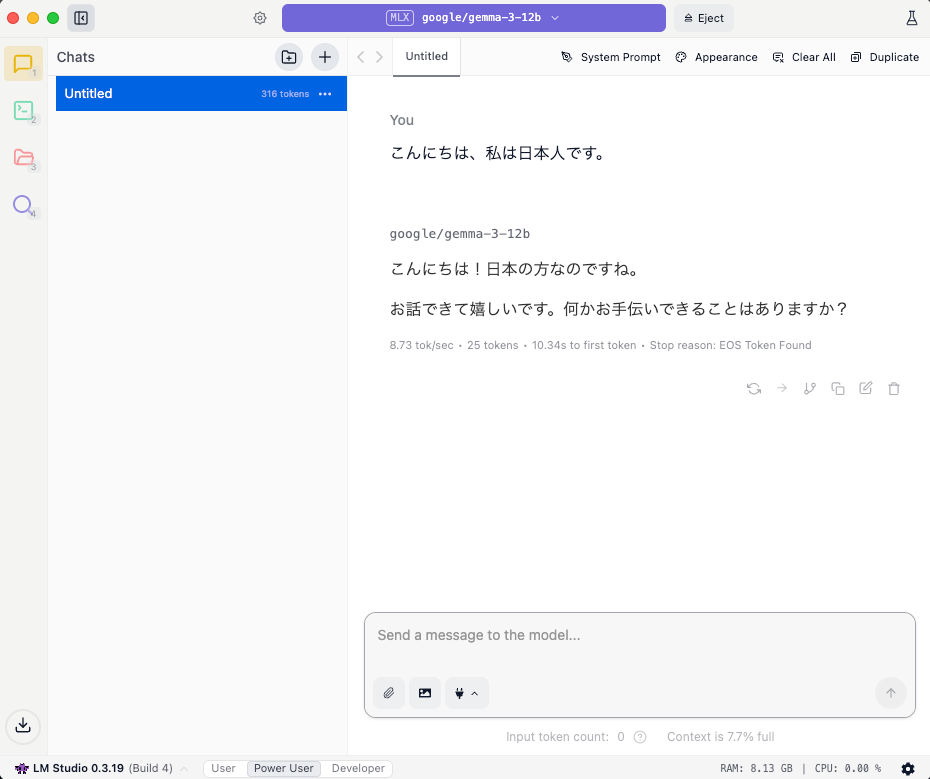Open the Untitled chat's options menu
The image size is (930, 779).
point(324,93)
